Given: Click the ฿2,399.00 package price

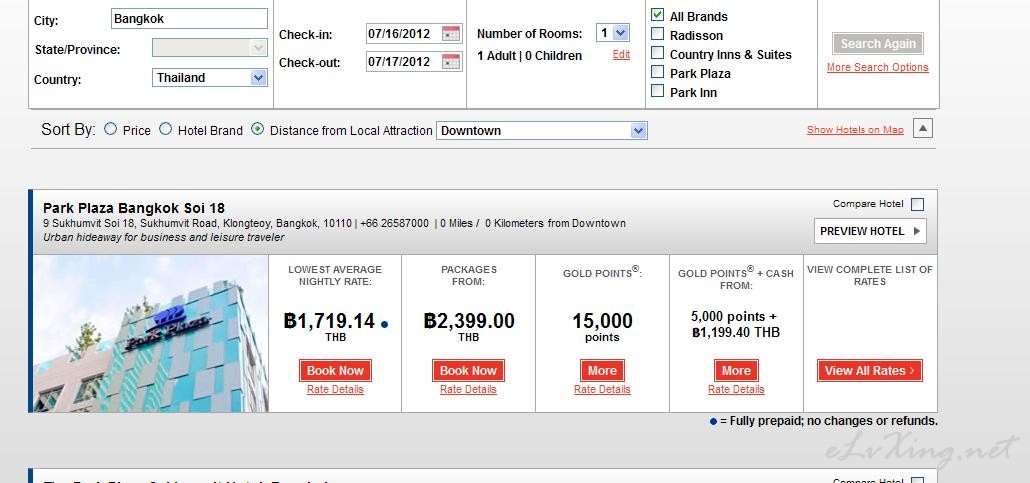Looking at the screenshot, I should tap(469, 321).
